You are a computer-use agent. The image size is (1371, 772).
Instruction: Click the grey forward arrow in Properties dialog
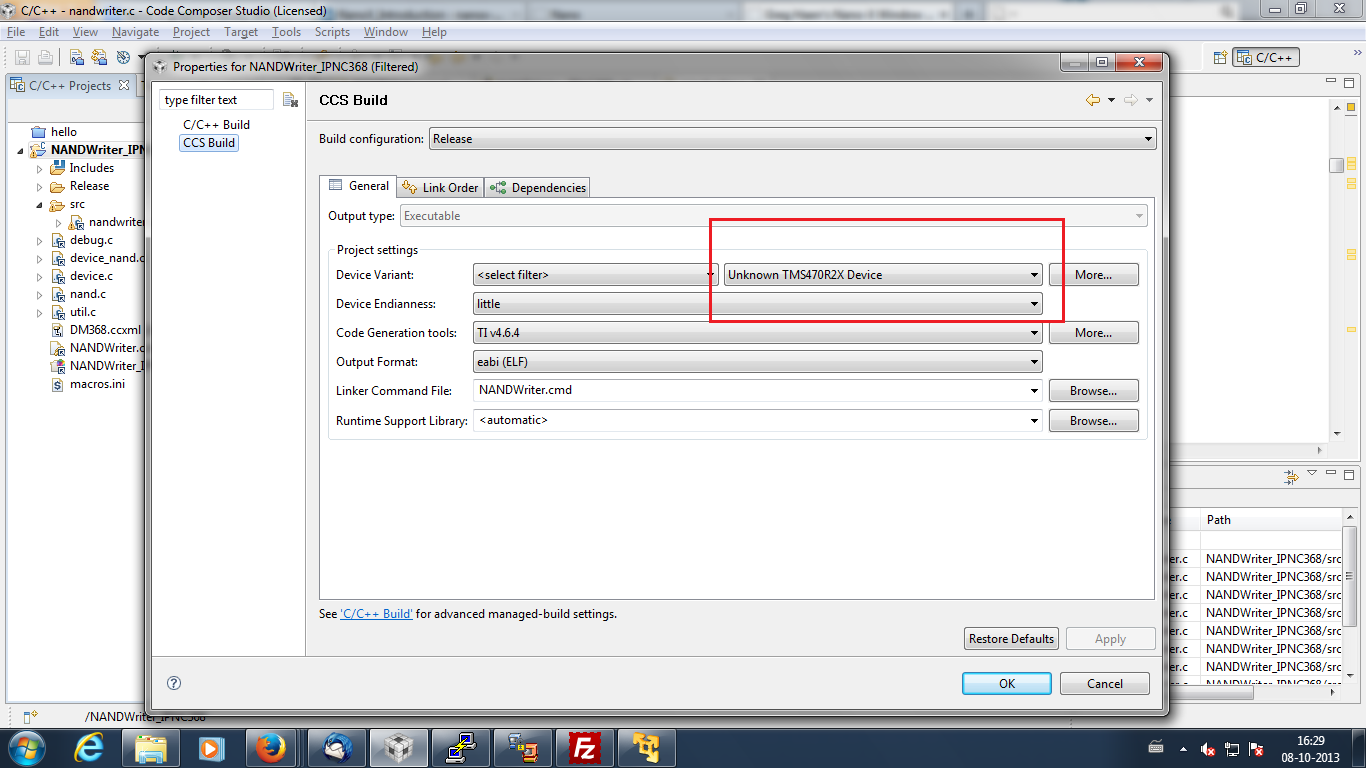point(1131,100)
